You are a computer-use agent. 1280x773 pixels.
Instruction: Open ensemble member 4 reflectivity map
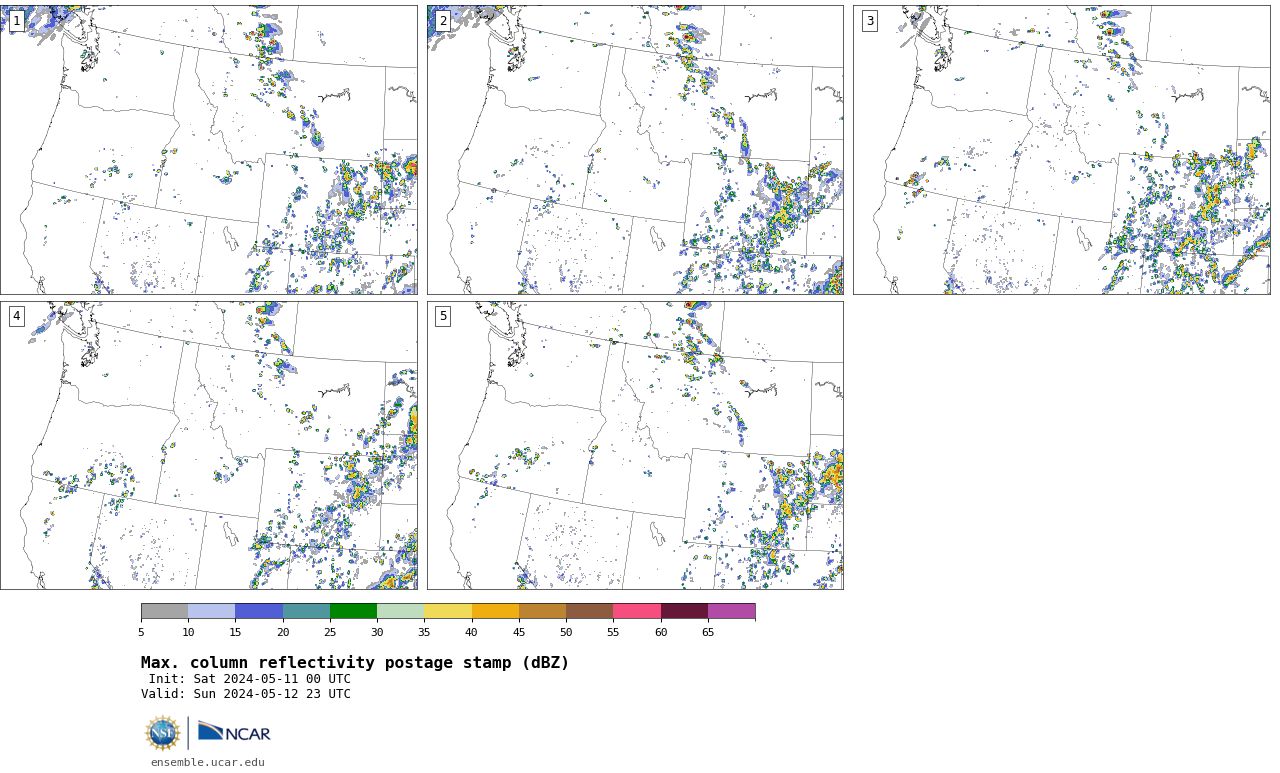[x=208, y=445]
